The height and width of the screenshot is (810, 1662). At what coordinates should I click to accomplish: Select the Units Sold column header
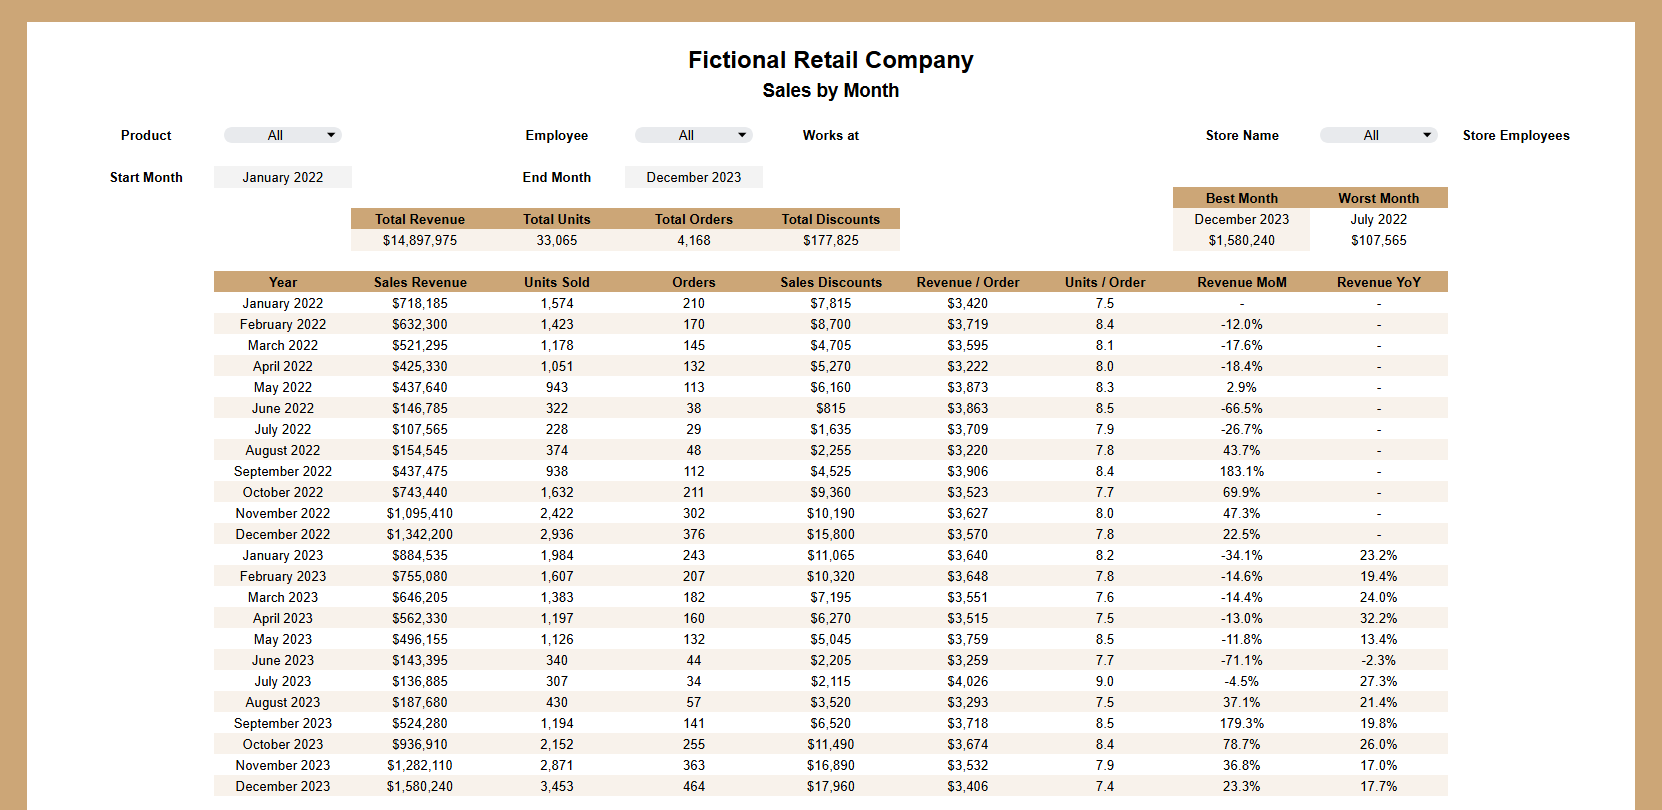click(557, 282)
